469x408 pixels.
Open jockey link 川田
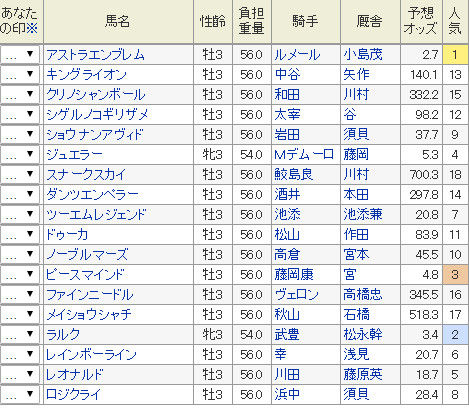coord(287,375)
